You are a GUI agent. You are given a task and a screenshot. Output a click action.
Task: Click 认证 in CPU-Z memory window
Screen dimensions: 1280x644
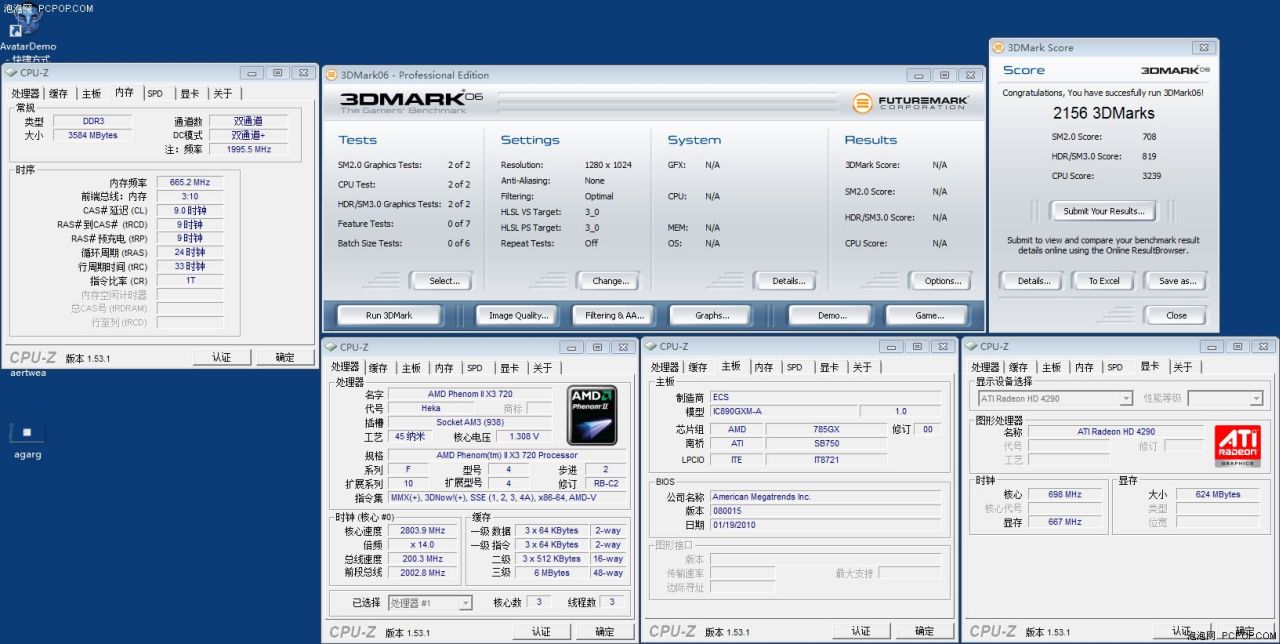[221, 357]
